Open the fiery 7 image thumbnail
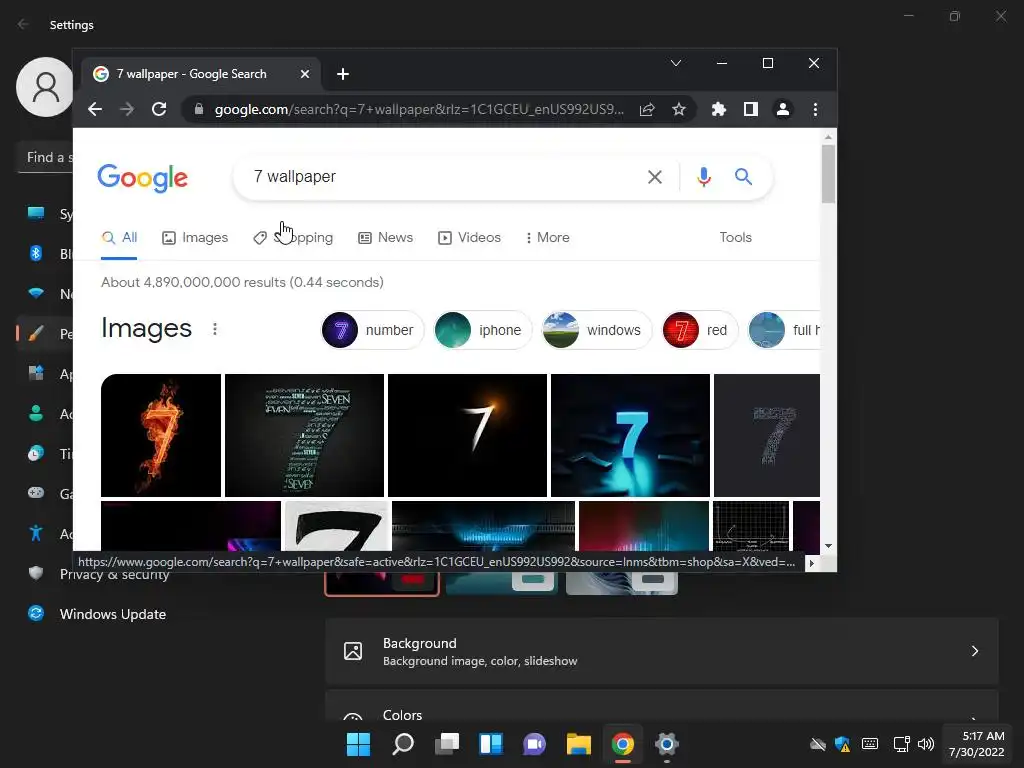Image resolution: width=1024 pixels, height=768 pixels. [x=161, y=435]
